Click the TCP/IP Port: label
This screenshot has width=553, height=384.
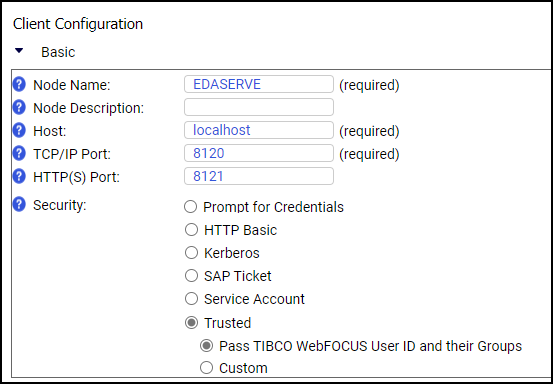tap(72, 154)
